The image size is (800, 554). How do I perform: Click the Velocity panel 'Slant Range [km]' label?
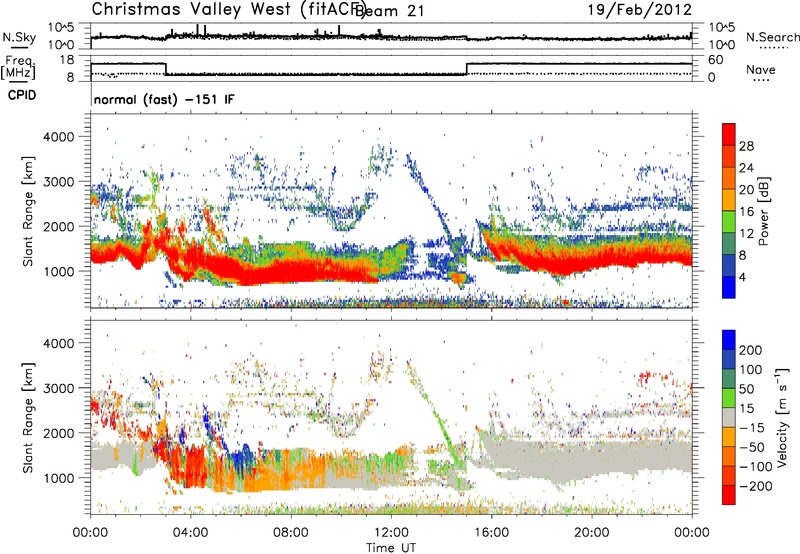[28, 417]
